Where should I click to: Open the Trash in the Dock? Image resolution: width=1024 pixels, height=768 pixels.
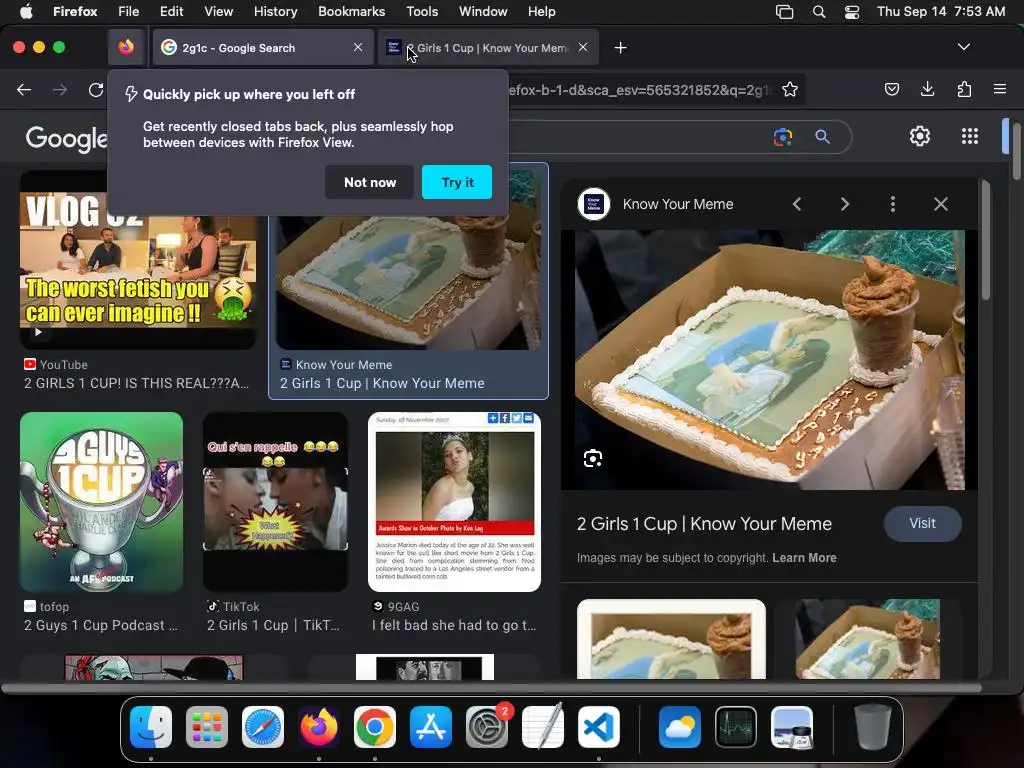pyautogui.click(x=872, y=727)
